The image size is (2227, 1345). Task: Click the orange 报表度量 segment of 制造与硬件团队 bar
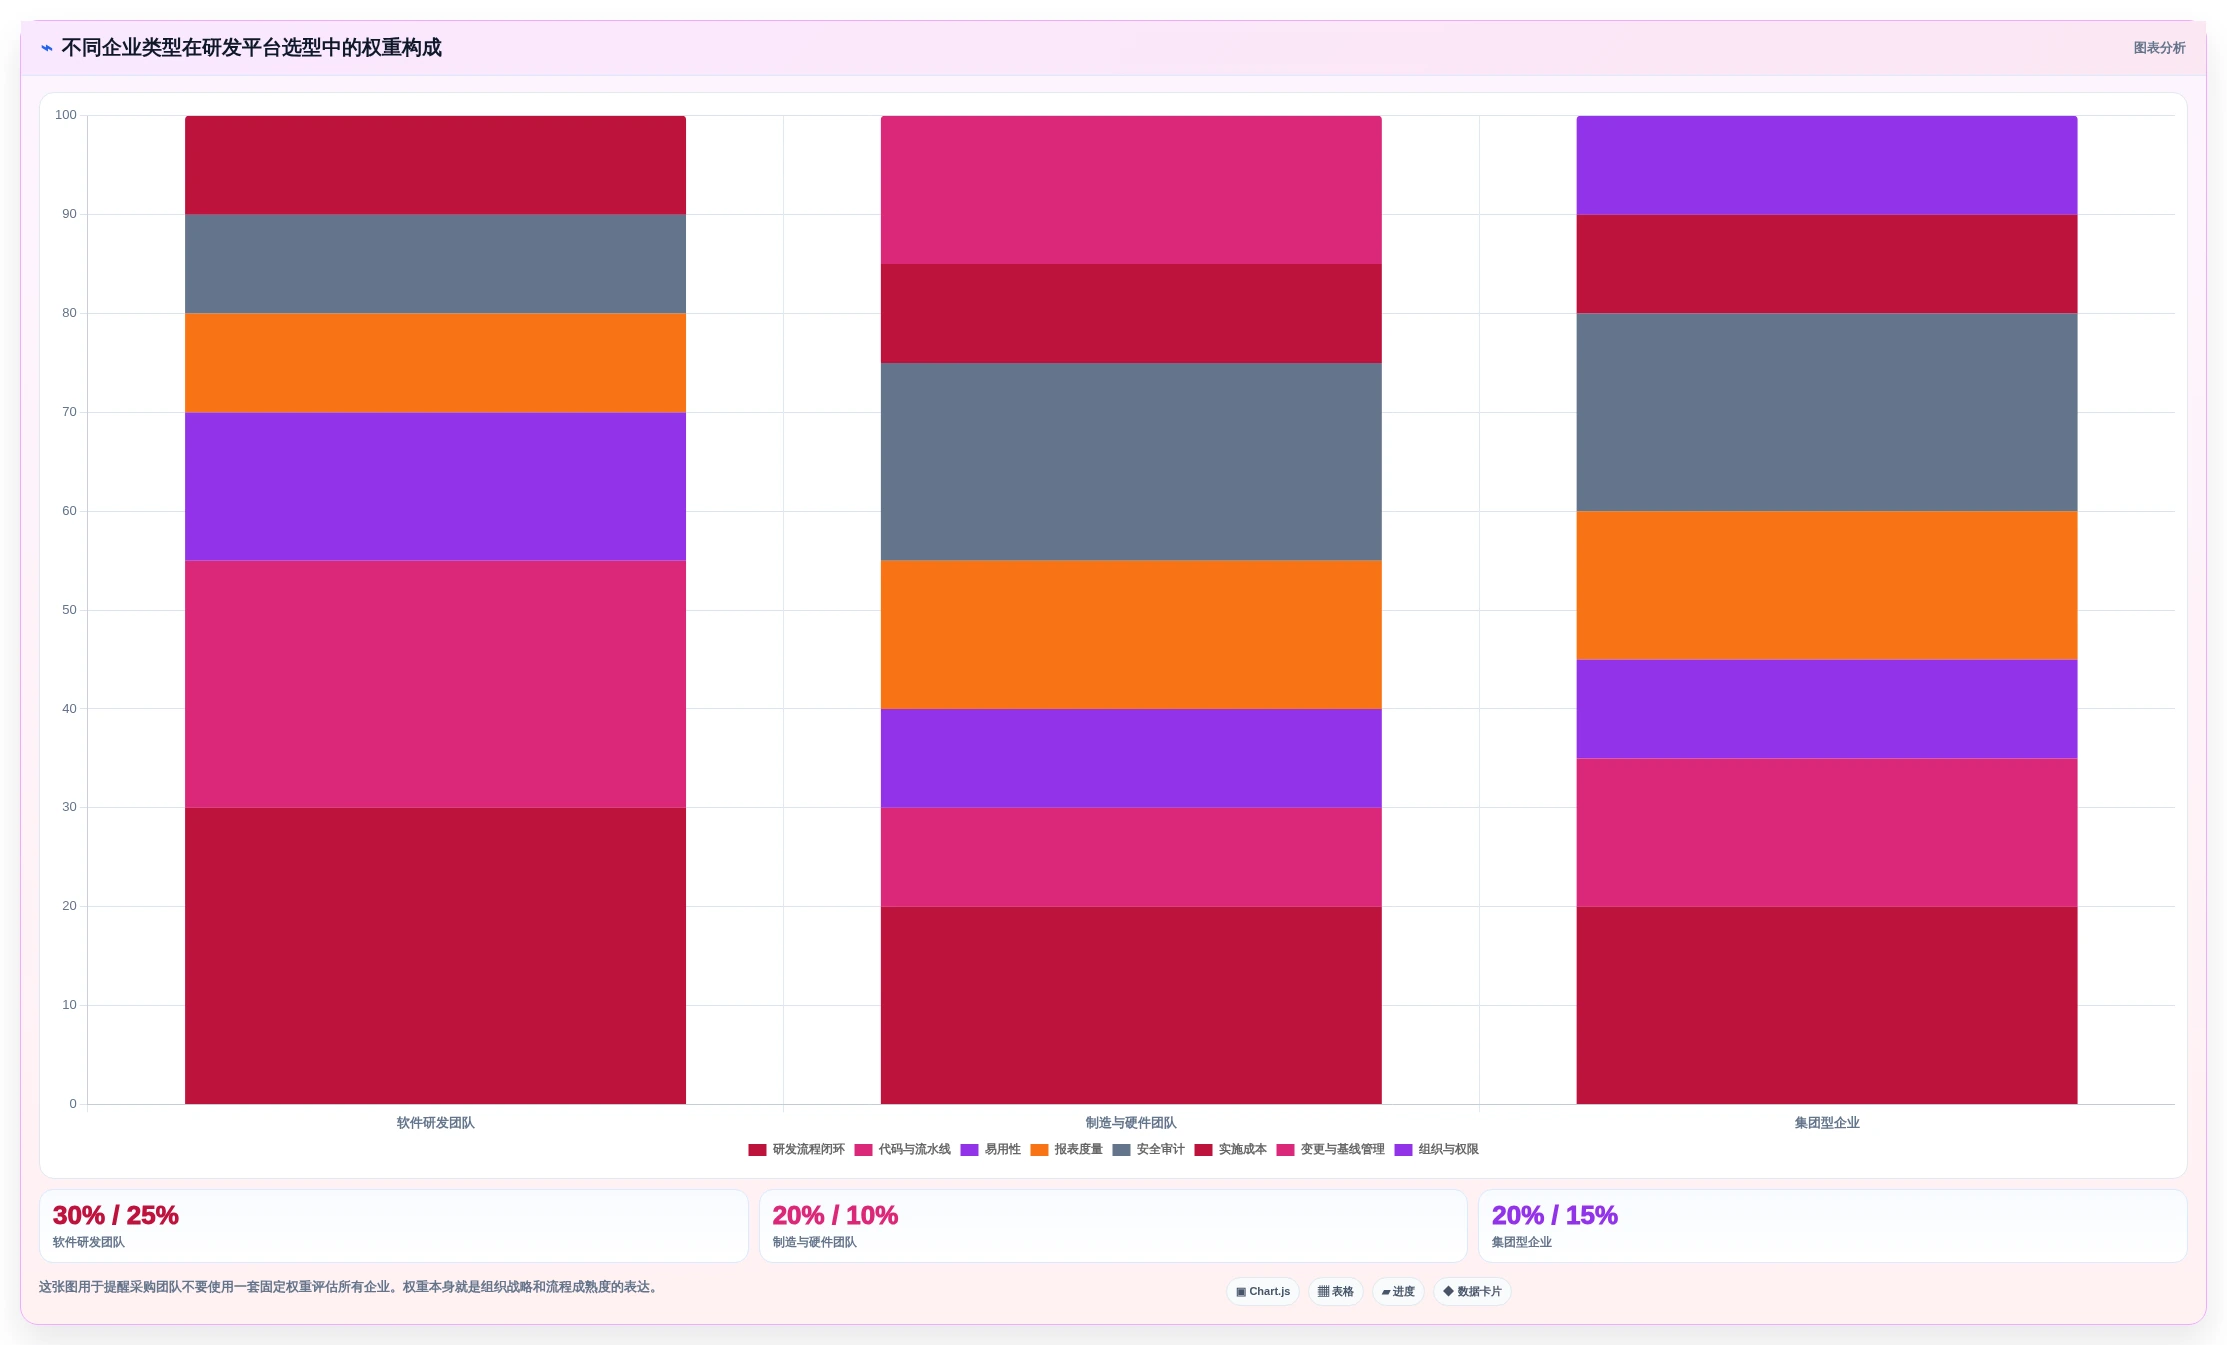tap(1131, 635)
